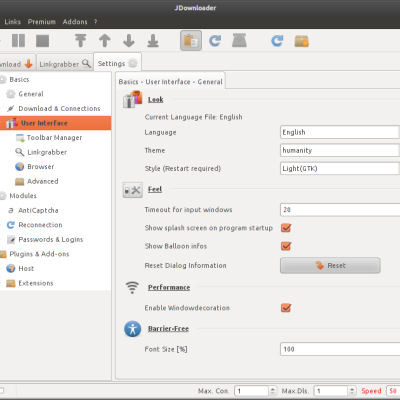The height and width of the screenshot is (400, 400).
Task: Disable the Enable Windowdecoration checkbox
Action: pos(286,308)
